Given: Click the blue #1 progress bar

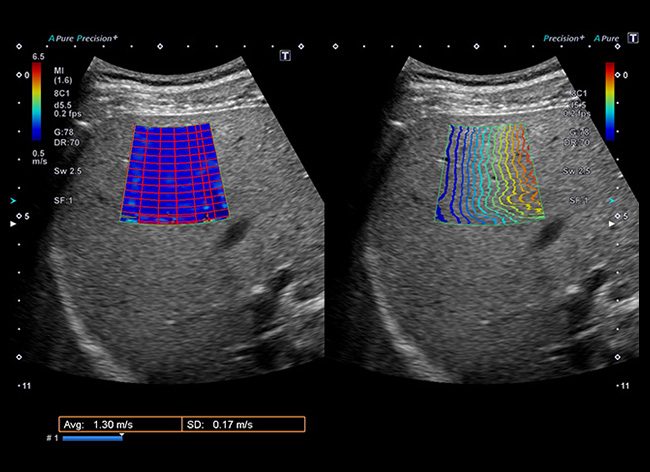Looking at the screenshot, I should pos(92,438).
